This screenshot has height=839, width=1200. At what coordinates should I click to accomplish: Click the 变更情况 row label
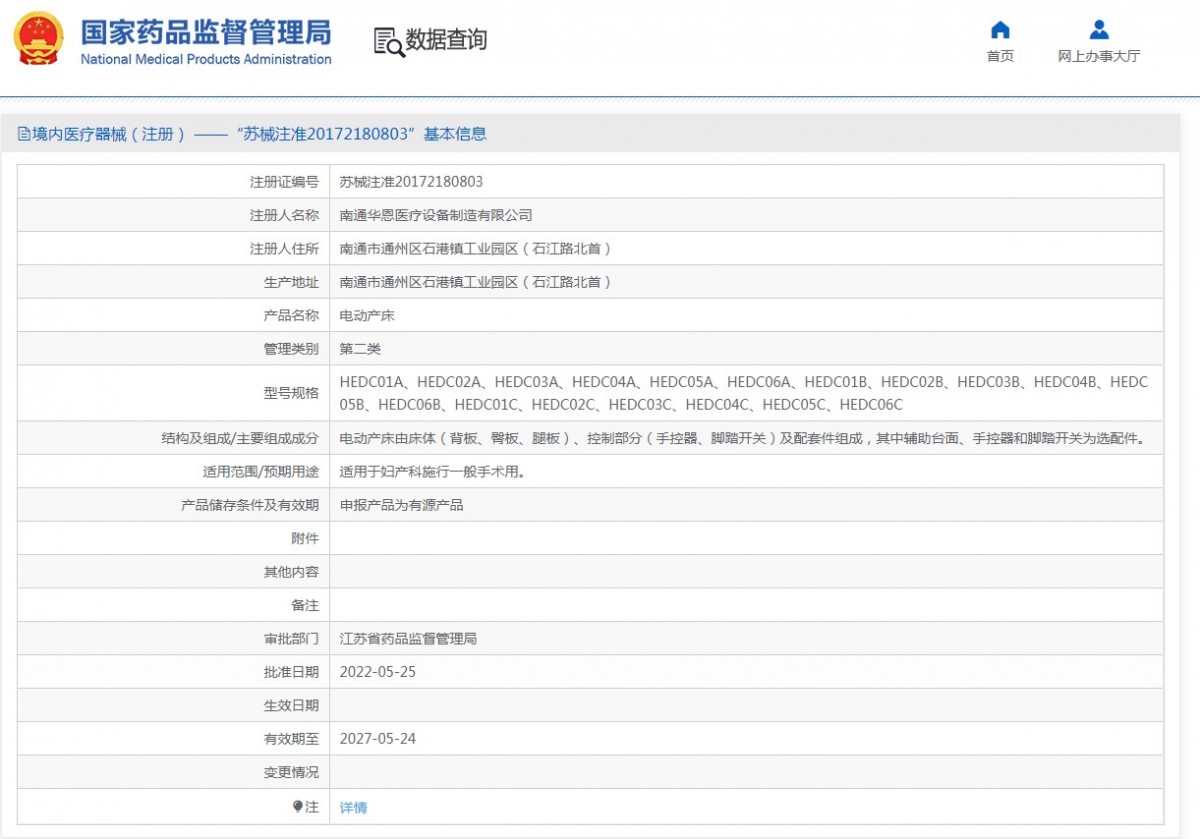(291, 772)
